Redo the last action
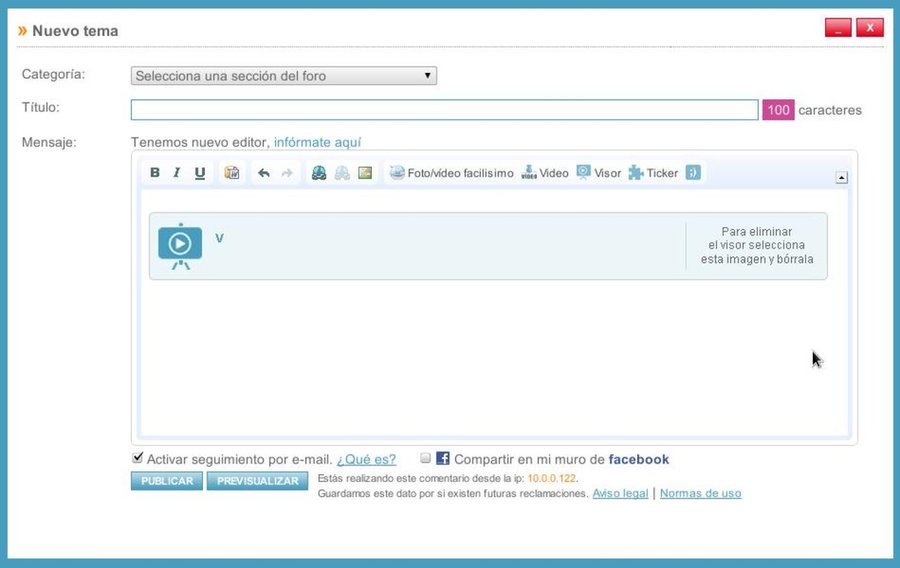 pyautogui.click(x=286, y=173)
